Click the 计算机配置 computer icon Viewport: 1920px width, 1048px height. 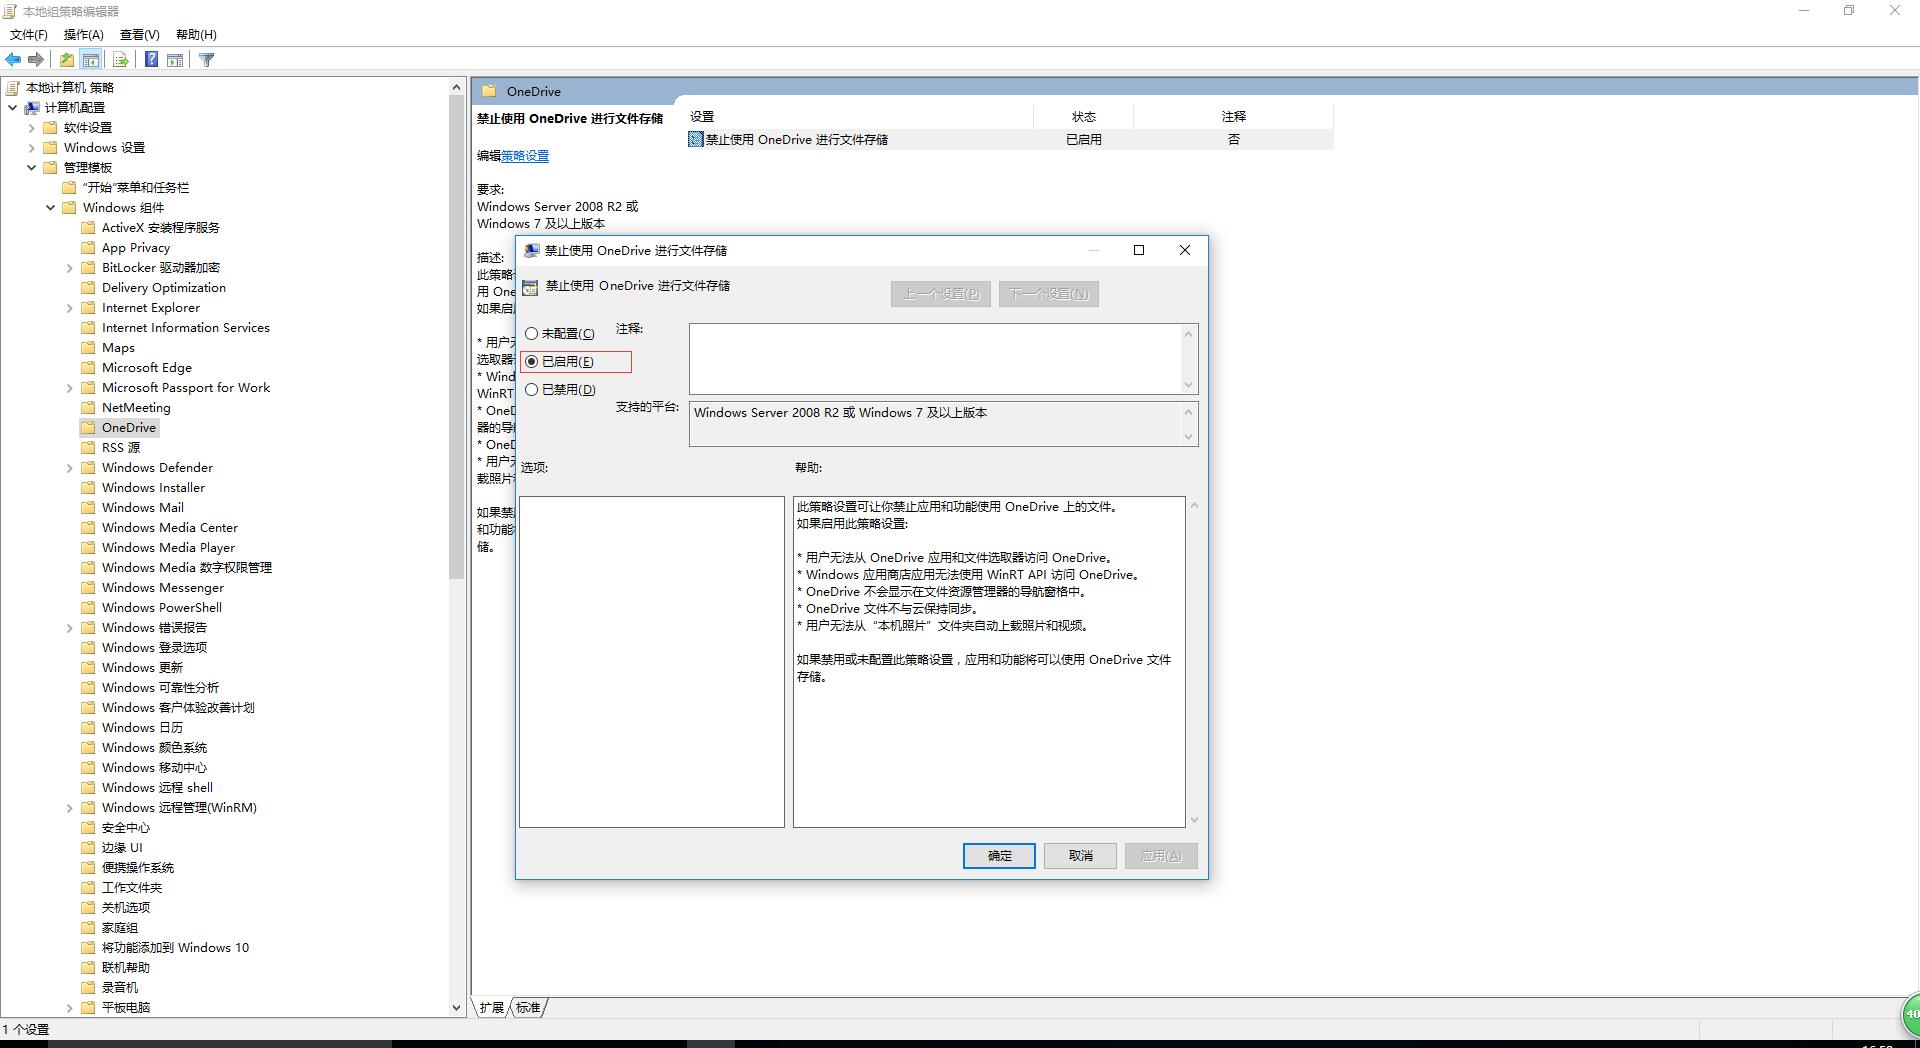coord(32,108)
